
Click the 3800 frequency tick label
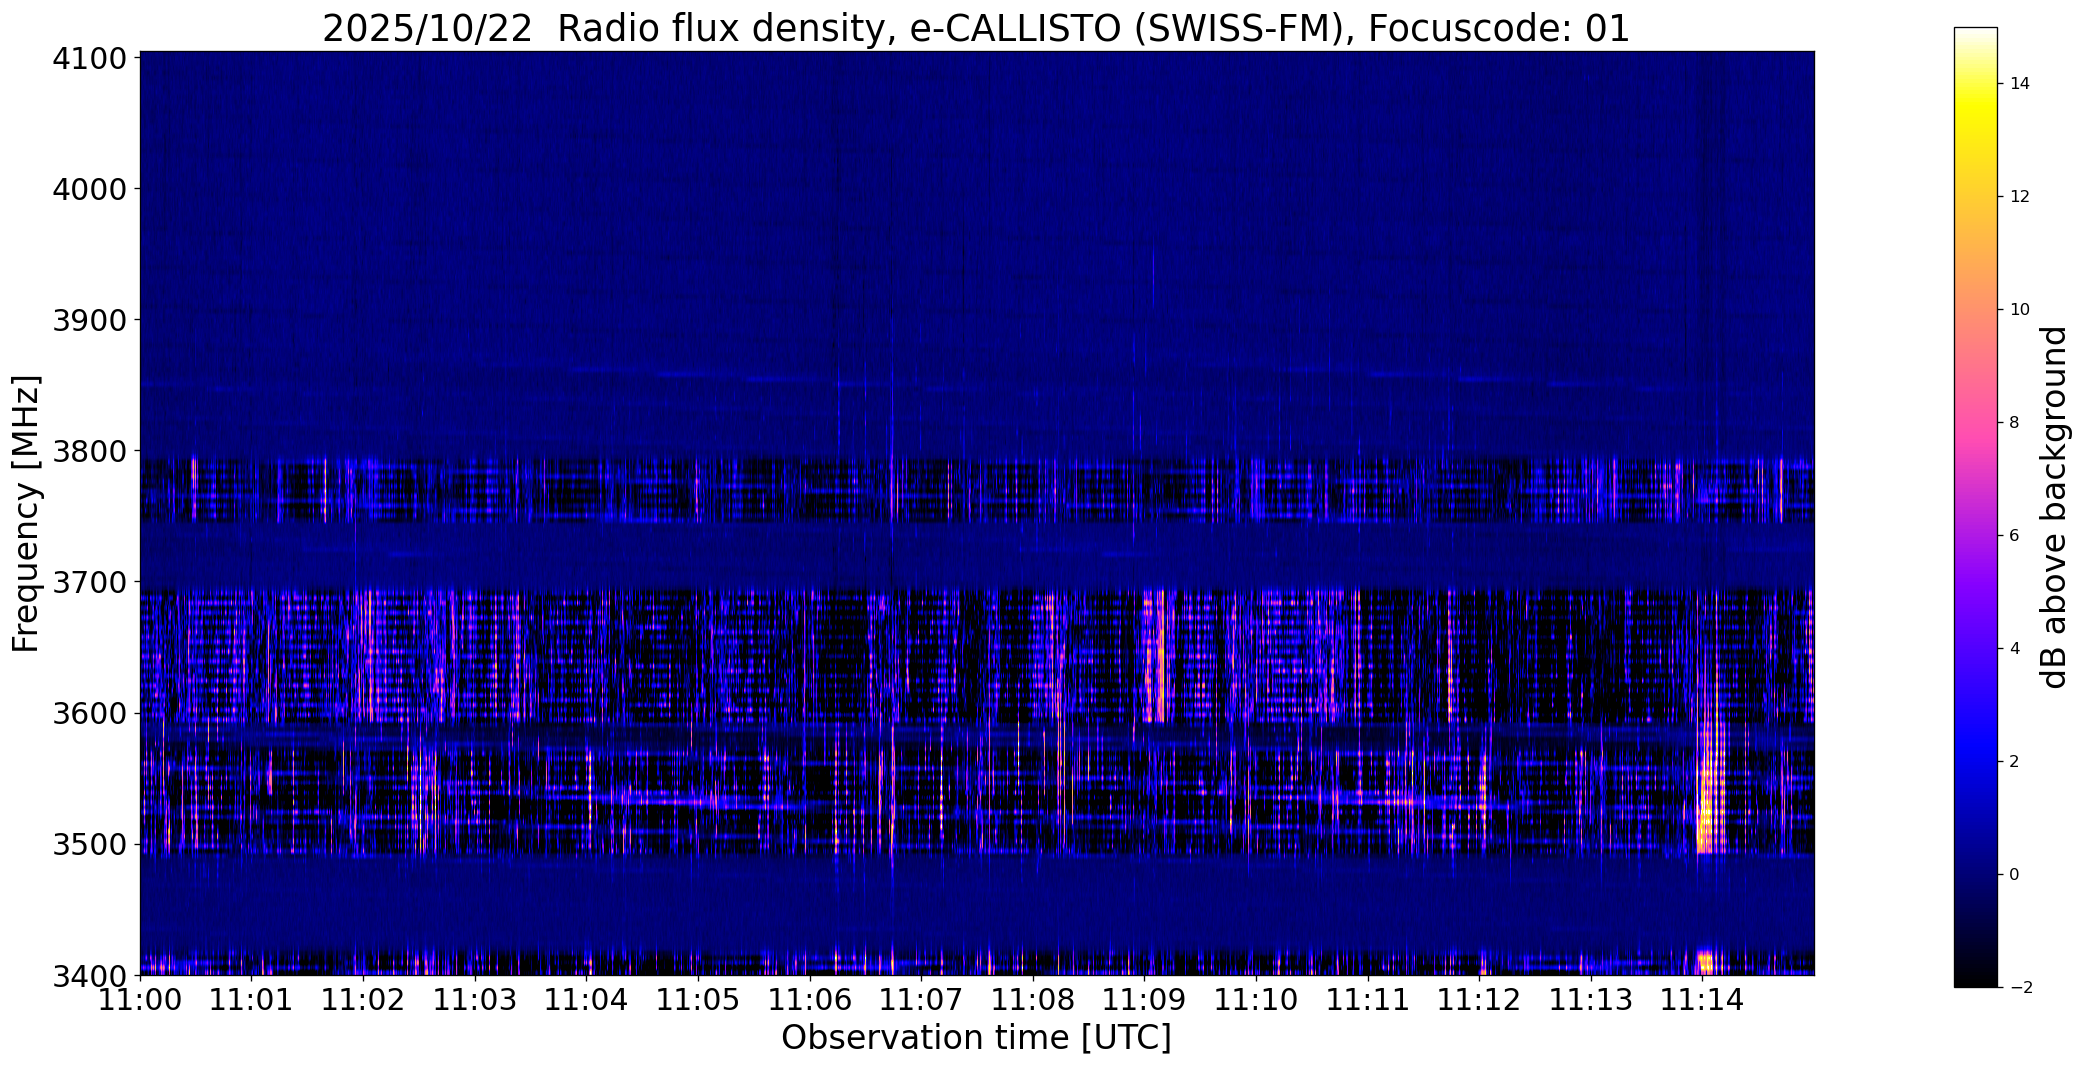(90, 451)
